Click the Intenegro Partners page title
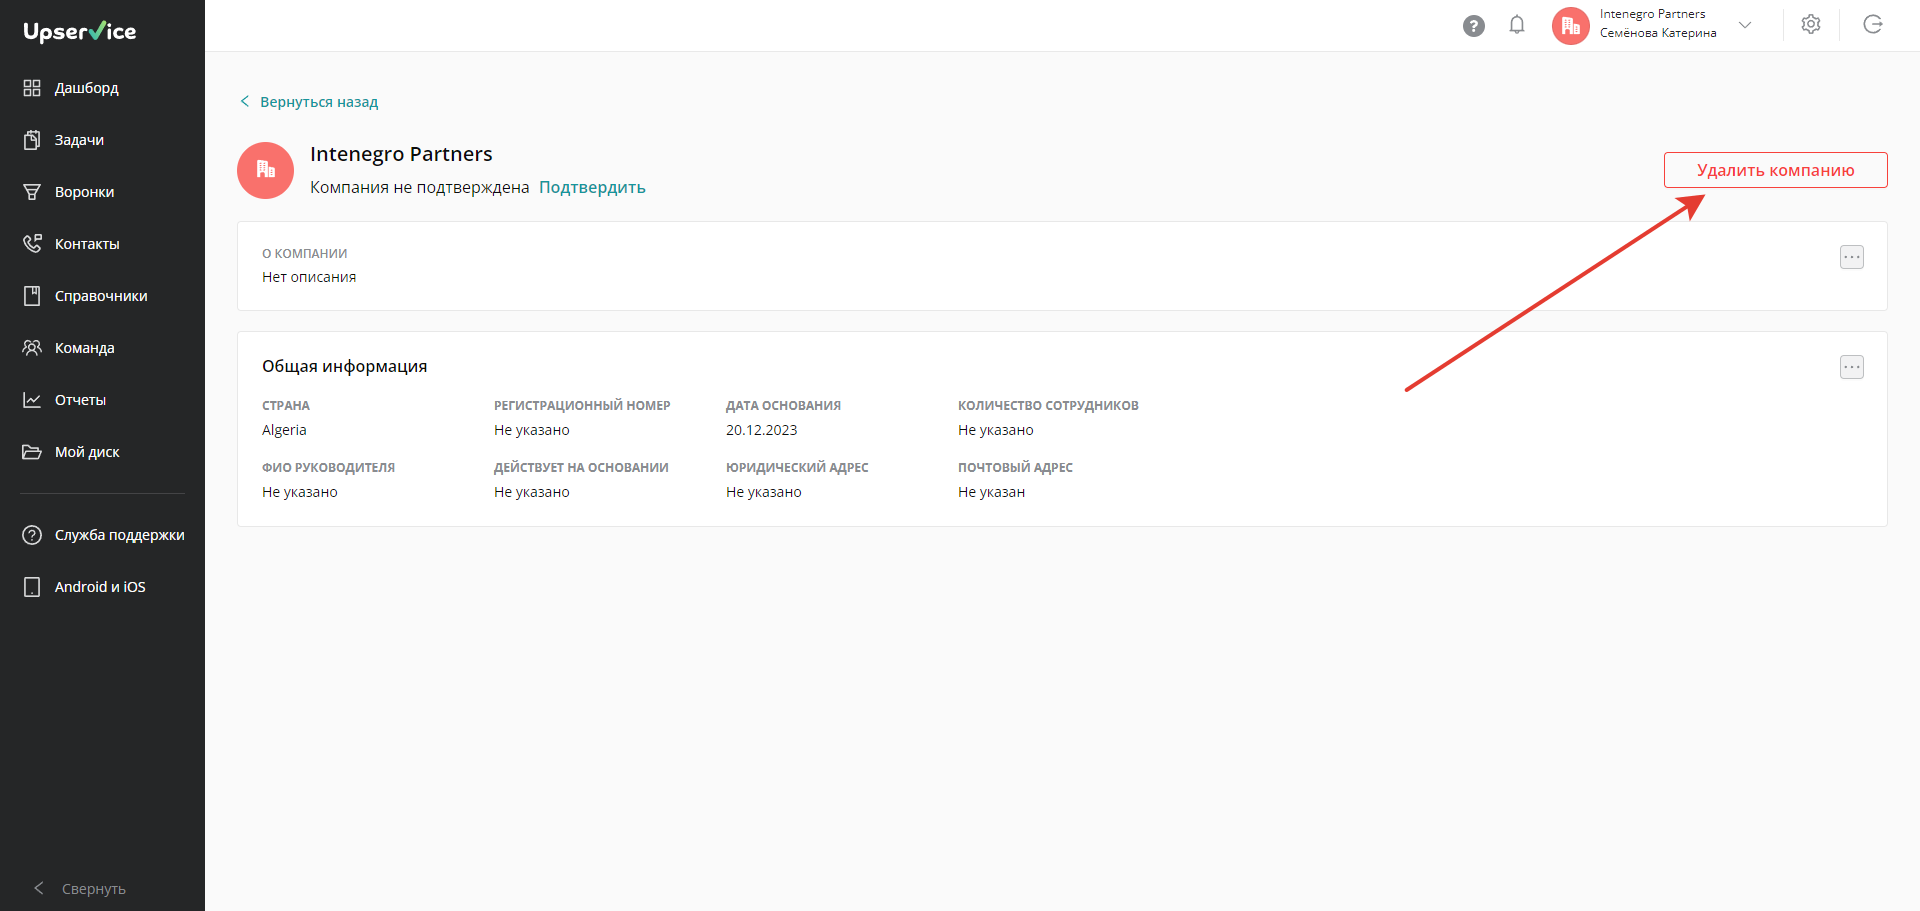The image size is (1920, 911). click(401, 154)
